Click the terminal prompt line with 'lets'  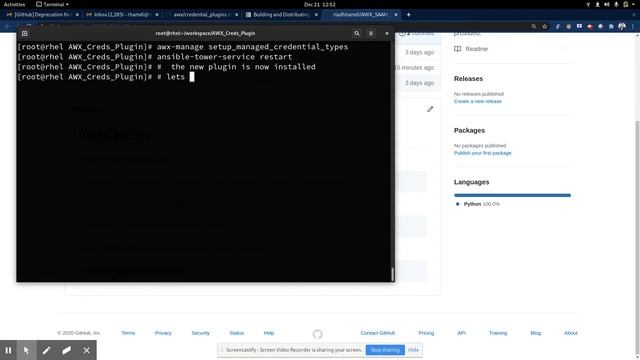[x=106, y=77]
